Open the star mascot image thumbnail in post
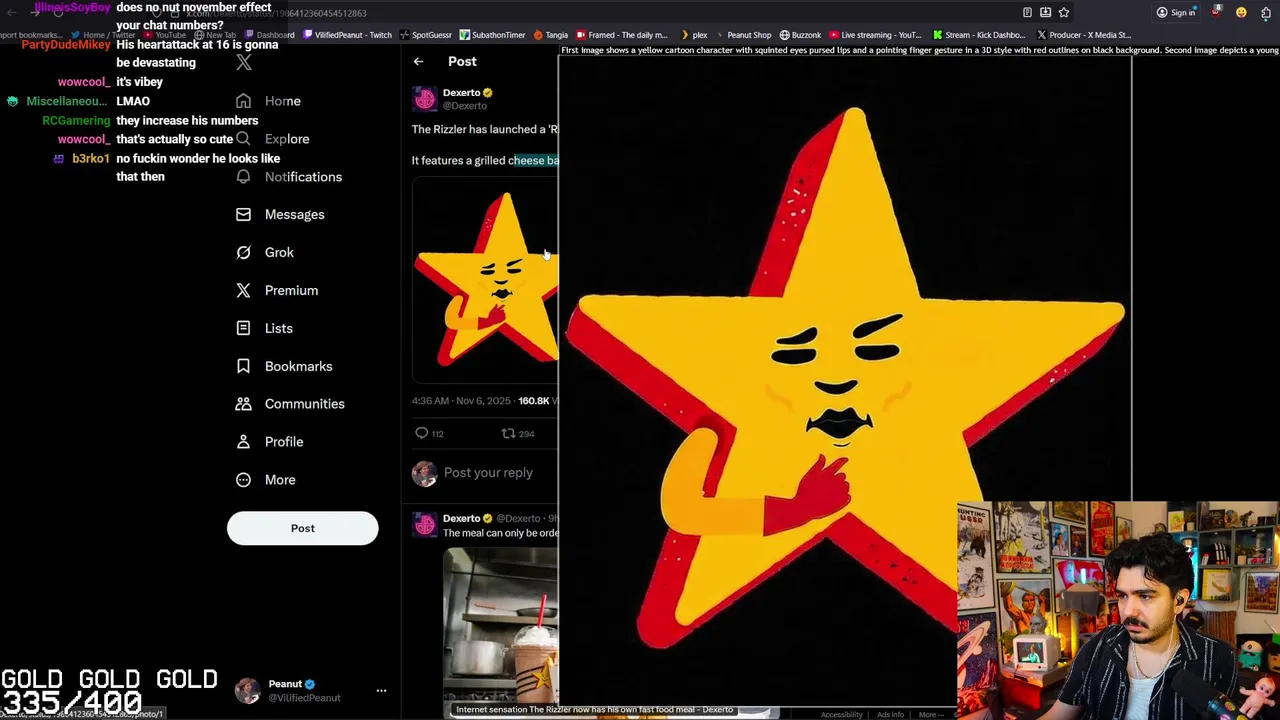Screen dimensions: 1280x720 (x=486, y=280)
